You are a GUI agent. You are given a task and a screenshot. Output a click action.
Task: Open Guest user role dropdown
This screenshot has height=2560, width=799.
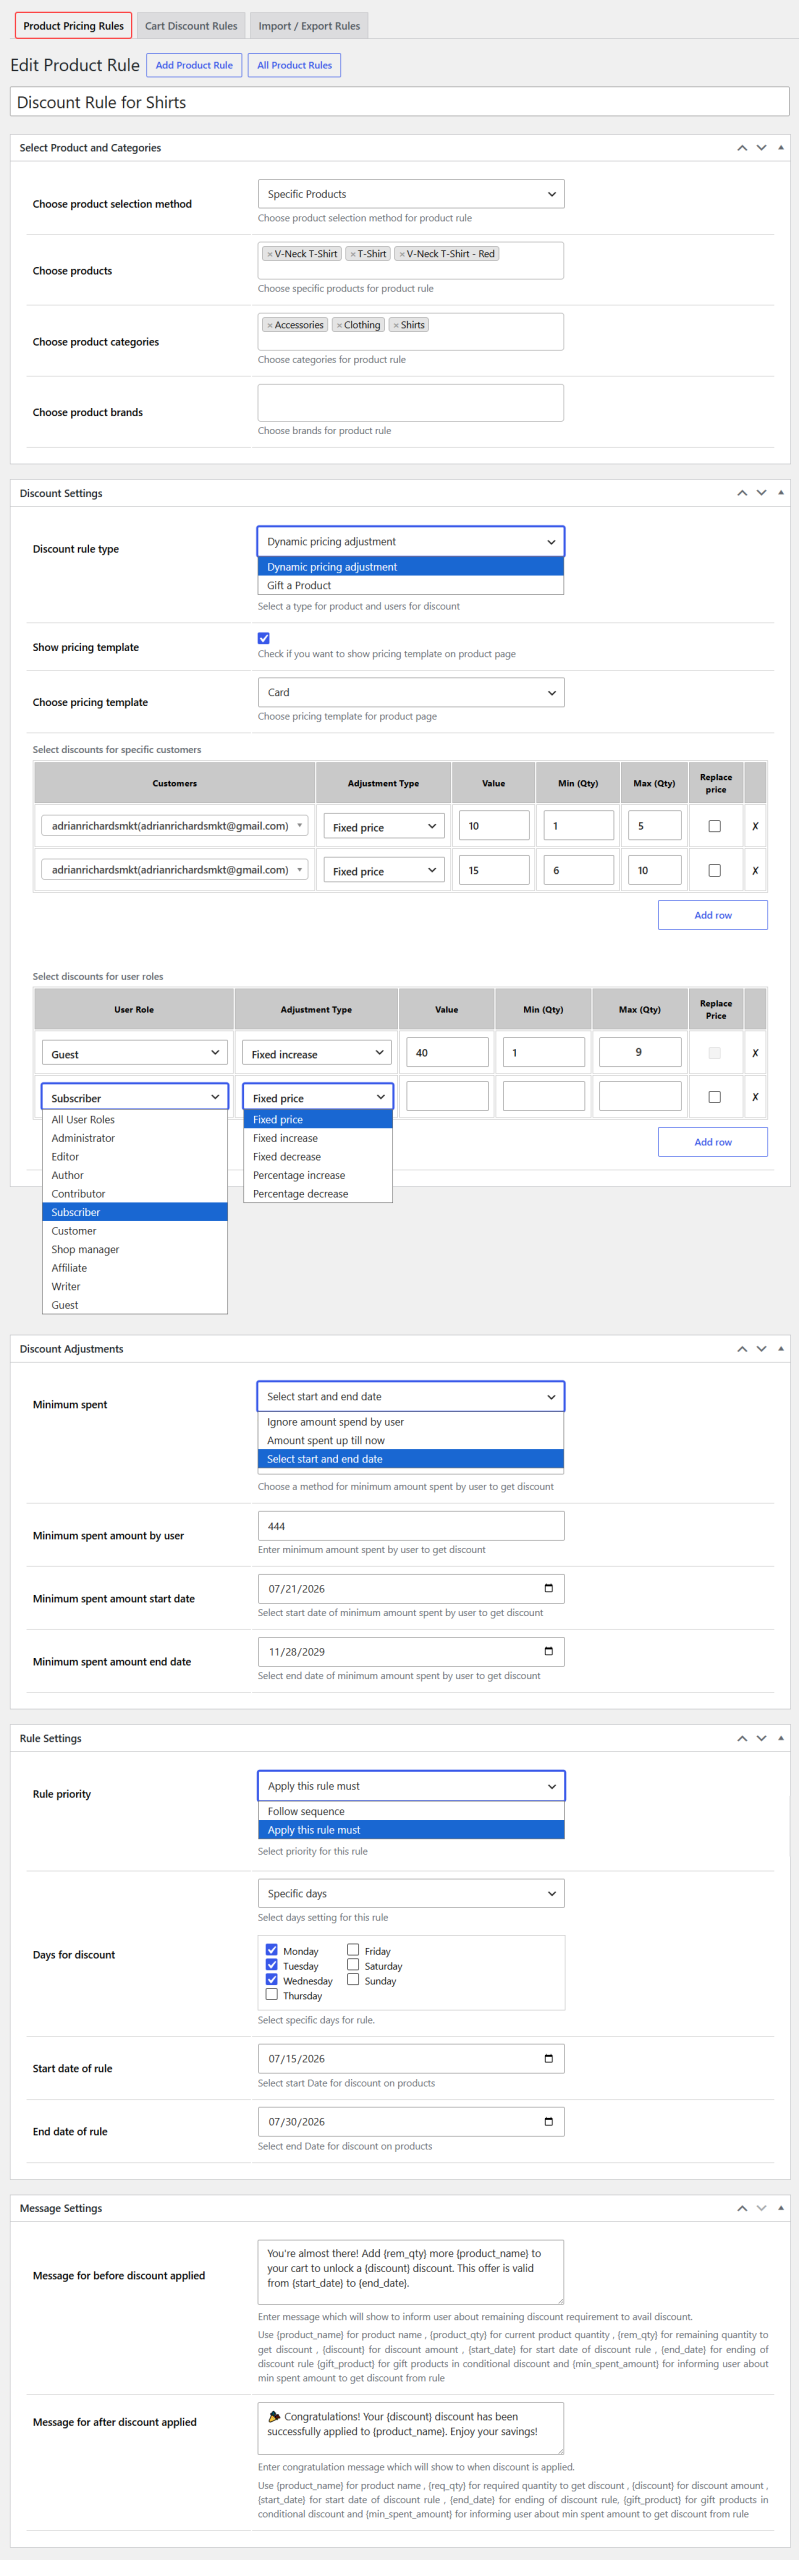[x=134, y=1053]
